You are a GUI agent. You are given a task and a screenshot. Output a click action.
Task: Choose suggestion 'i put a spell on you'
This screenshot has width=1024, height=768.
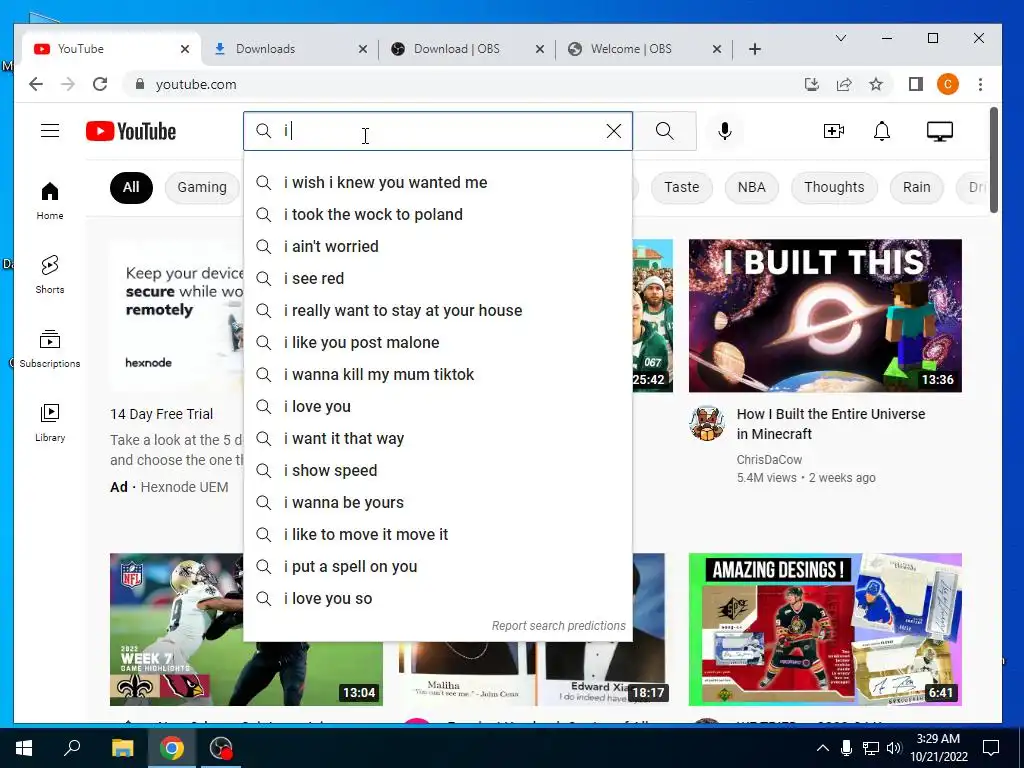tap(438, 567)
